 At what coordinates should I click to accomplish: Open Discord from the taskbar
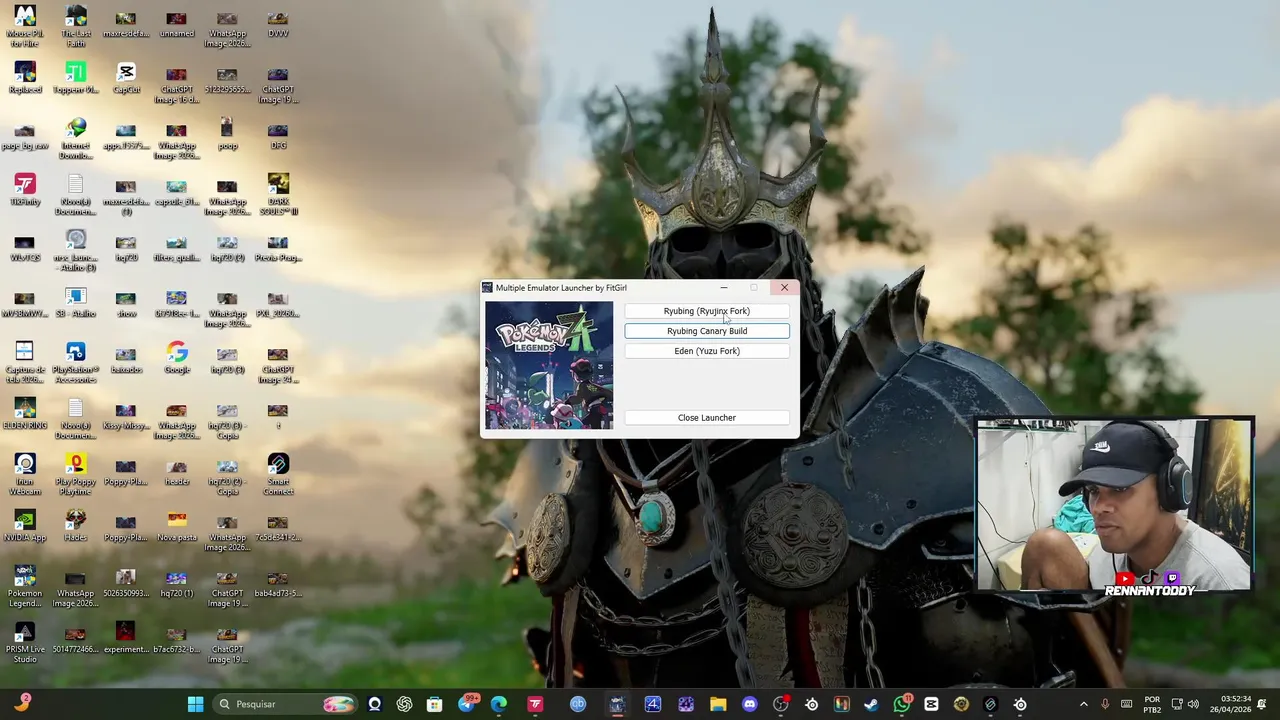pos(750,704)
